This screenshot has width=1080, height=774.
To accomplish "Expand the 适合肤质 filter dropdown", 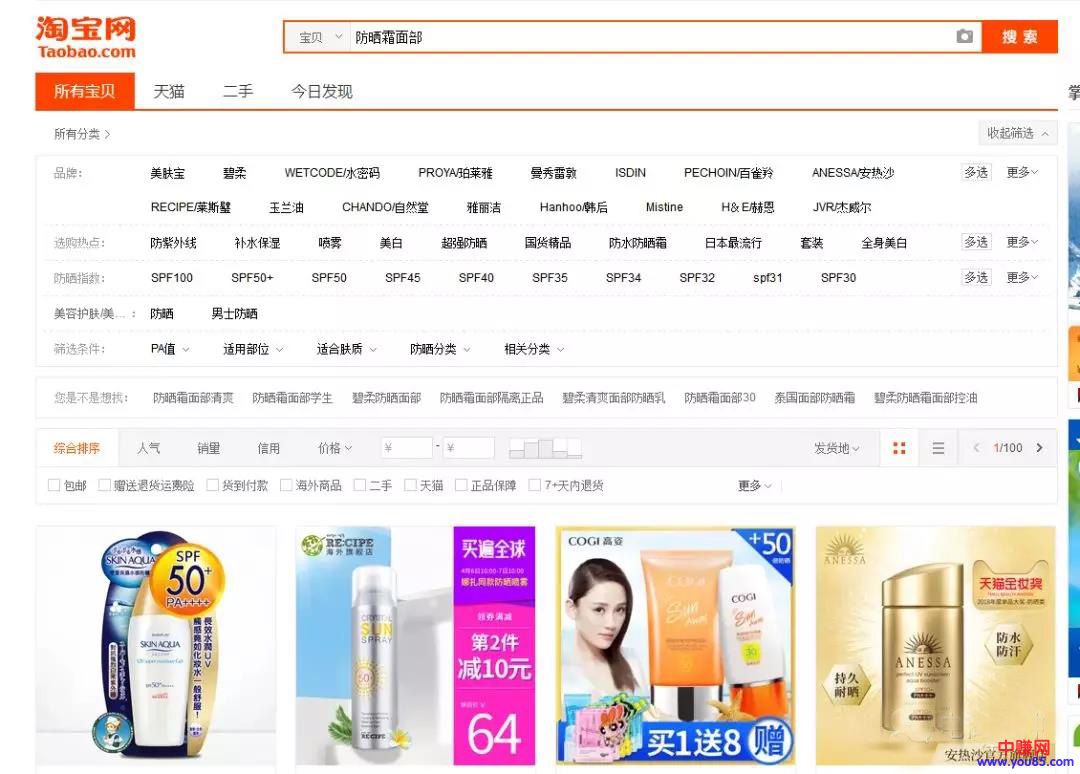I will [x=346, y=349].
